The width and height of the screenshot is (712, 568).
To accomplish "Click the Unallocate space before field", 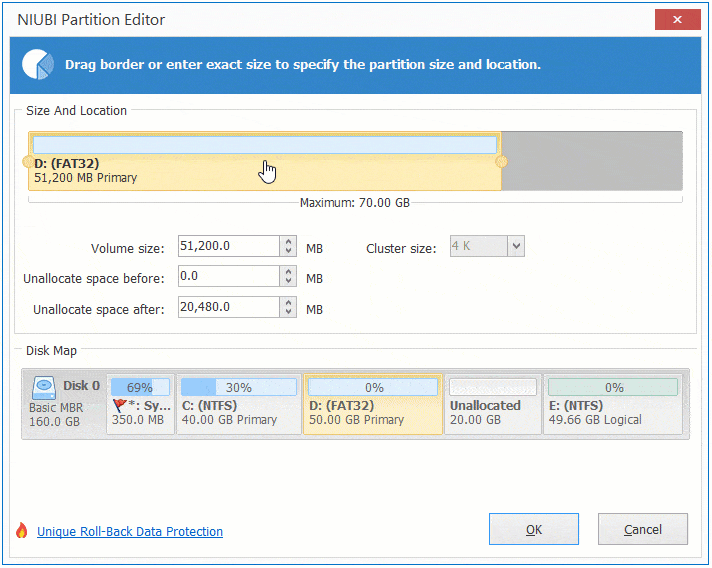I will (227, 277).
